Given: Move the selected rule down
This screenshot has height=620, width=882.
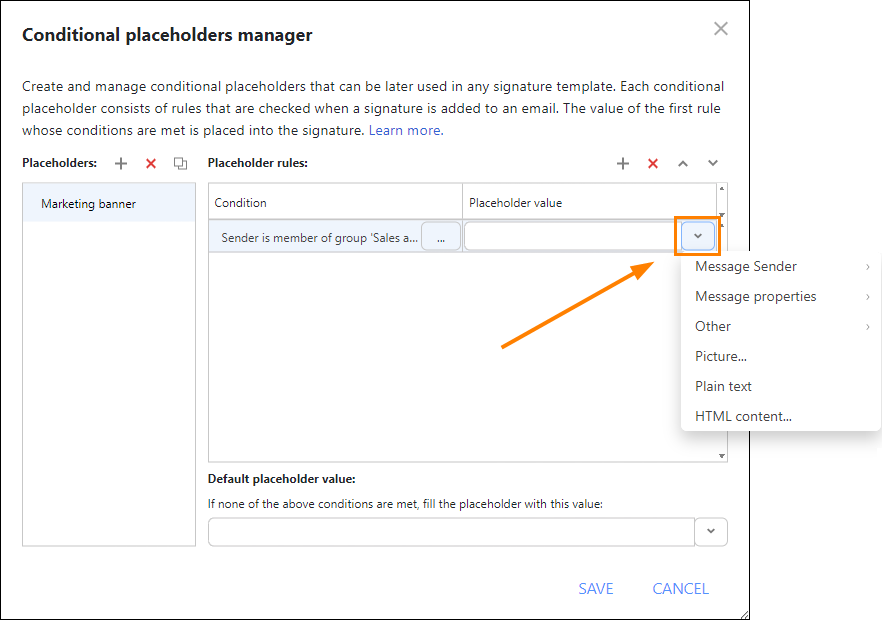Looking at the screenshot, I should tap(713, 163).
